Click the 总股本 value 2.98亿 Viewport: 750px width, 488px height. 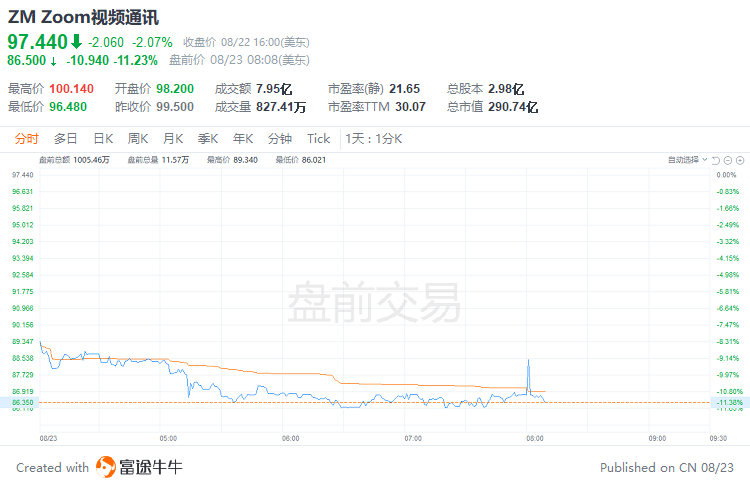506,89
